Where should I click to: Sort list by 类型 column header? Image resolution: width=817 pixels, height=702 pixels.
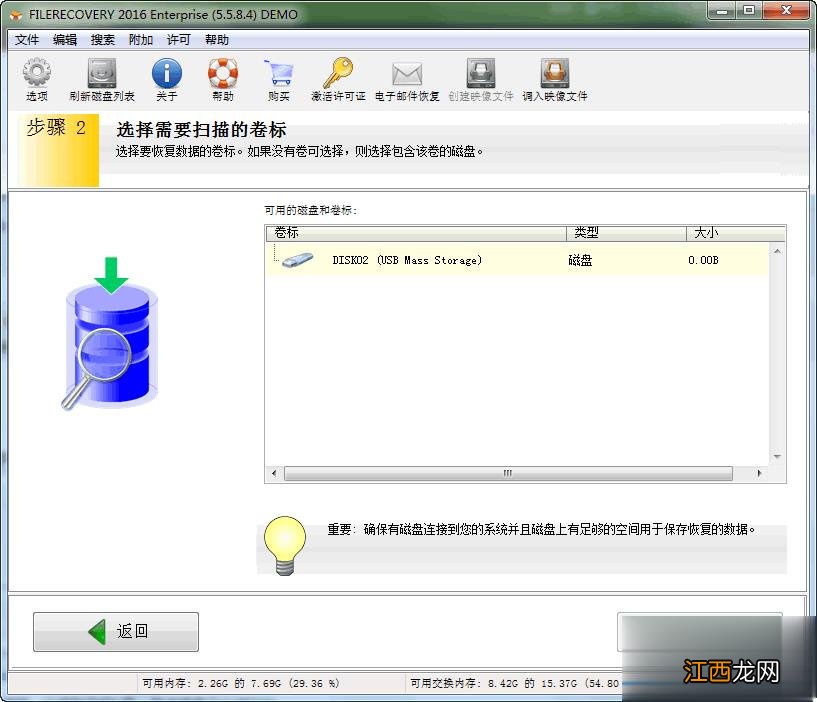coord(625,233)
